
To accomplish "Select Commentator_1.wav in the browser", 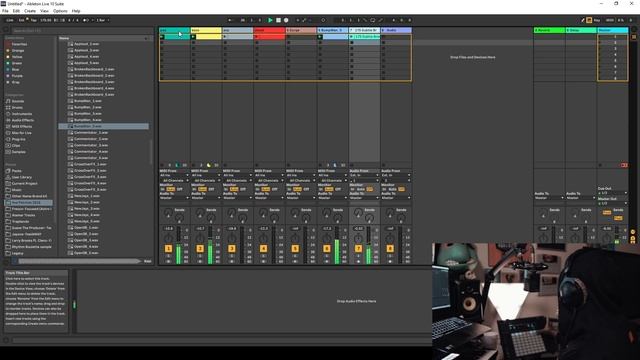I will [91, 133].
